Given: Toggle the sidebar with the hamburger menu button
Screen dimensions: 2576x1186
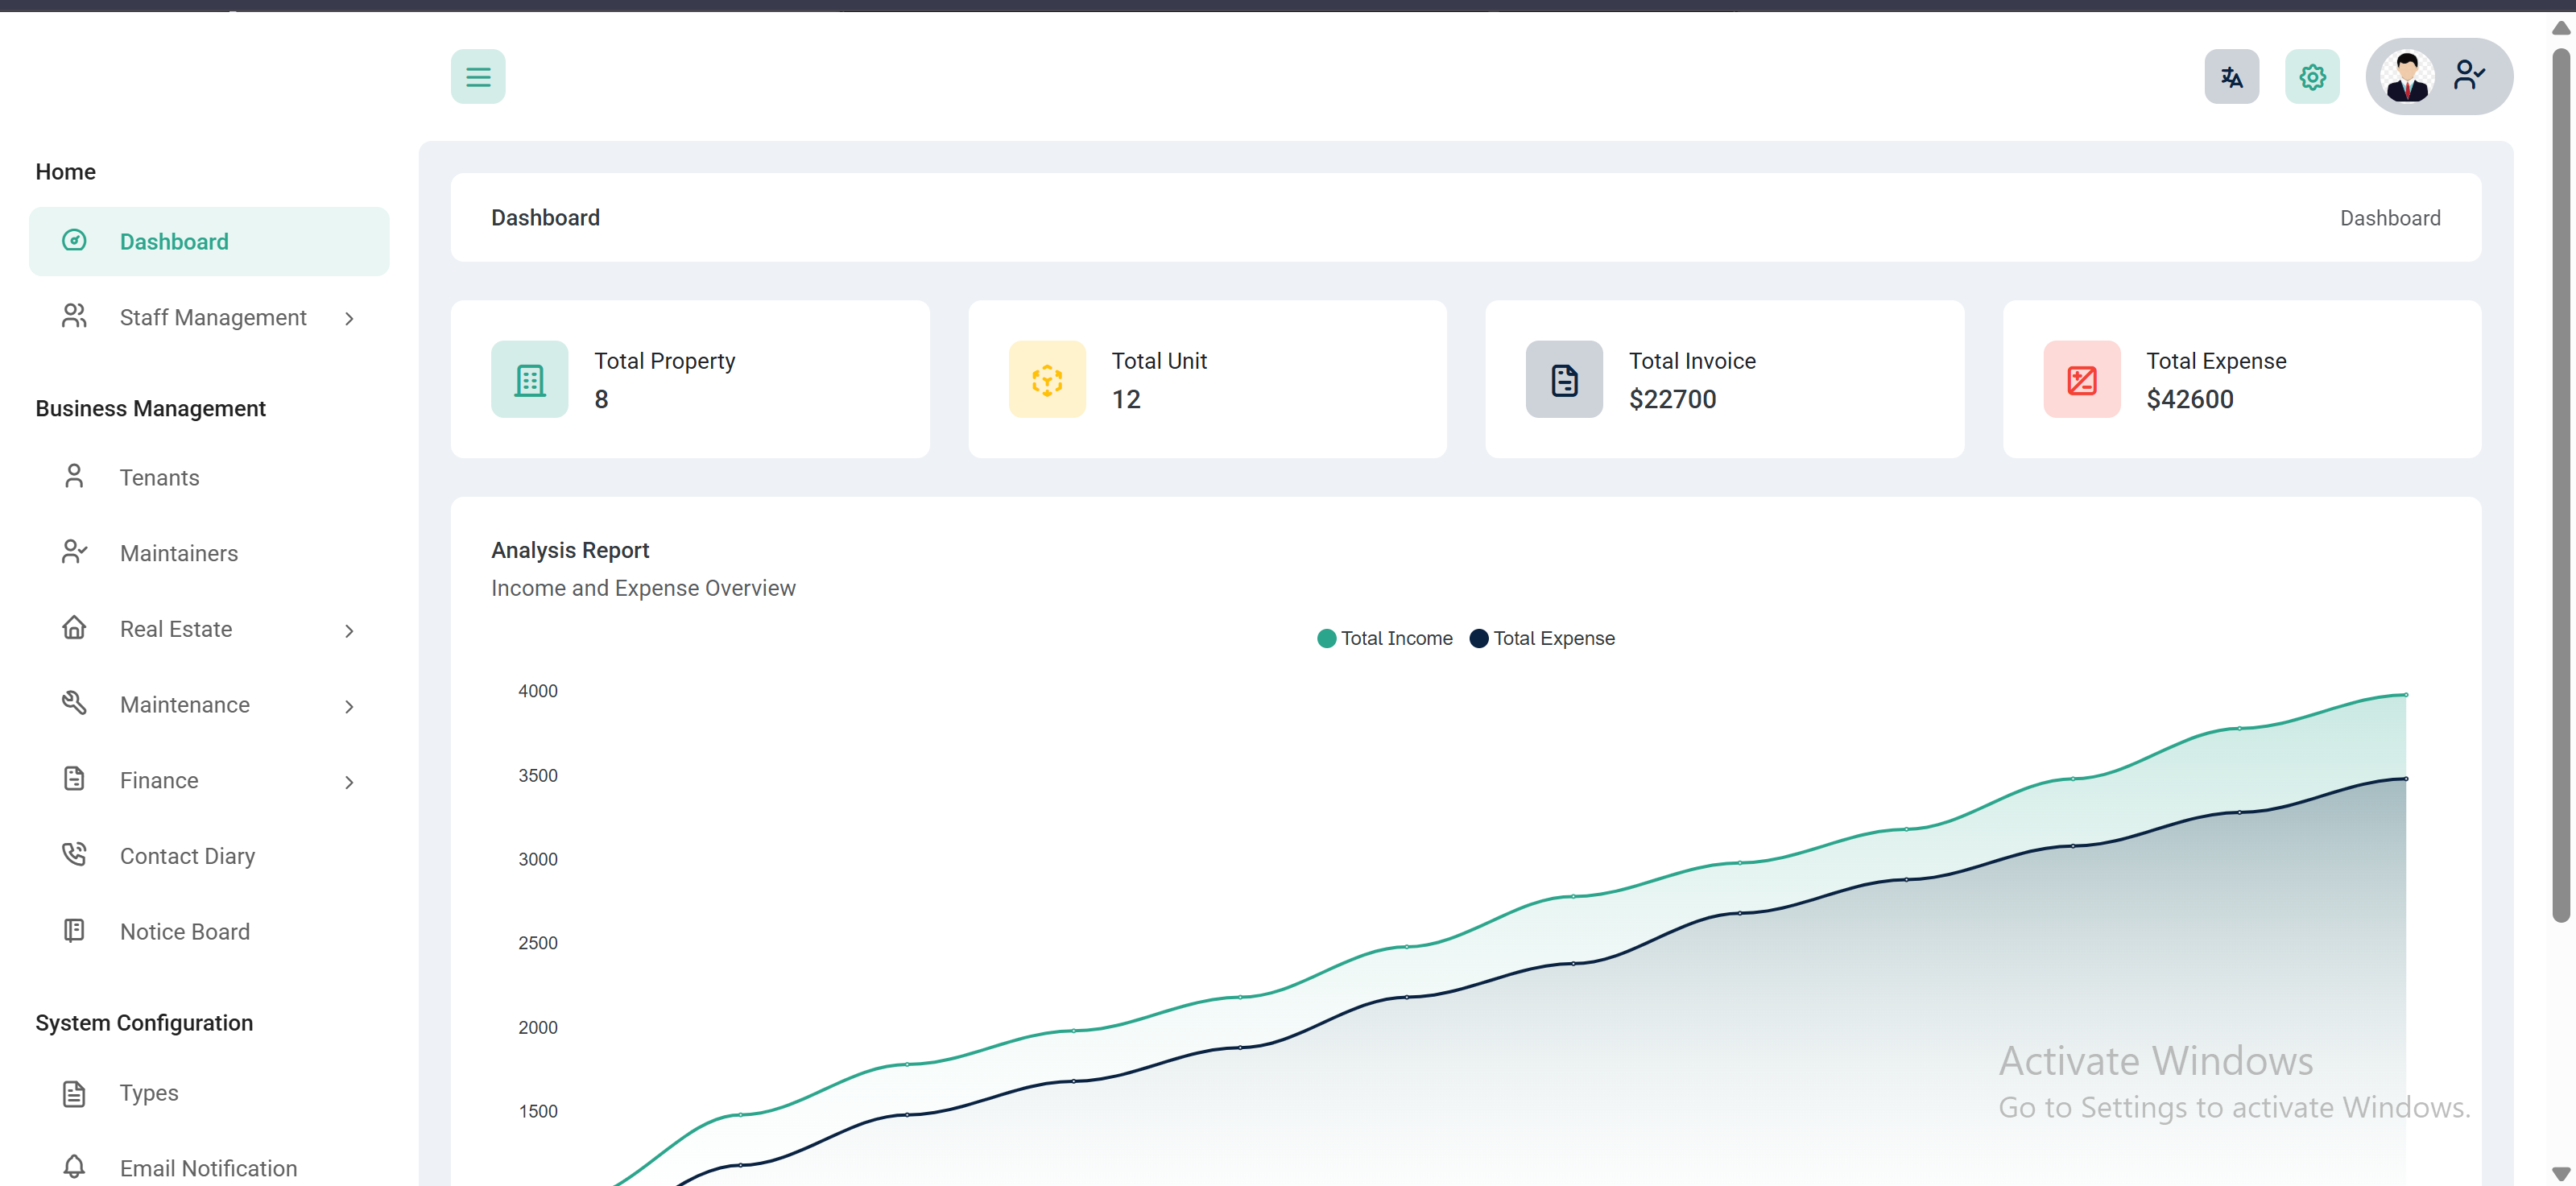Looking at the screenshot, I should (478, 77).
